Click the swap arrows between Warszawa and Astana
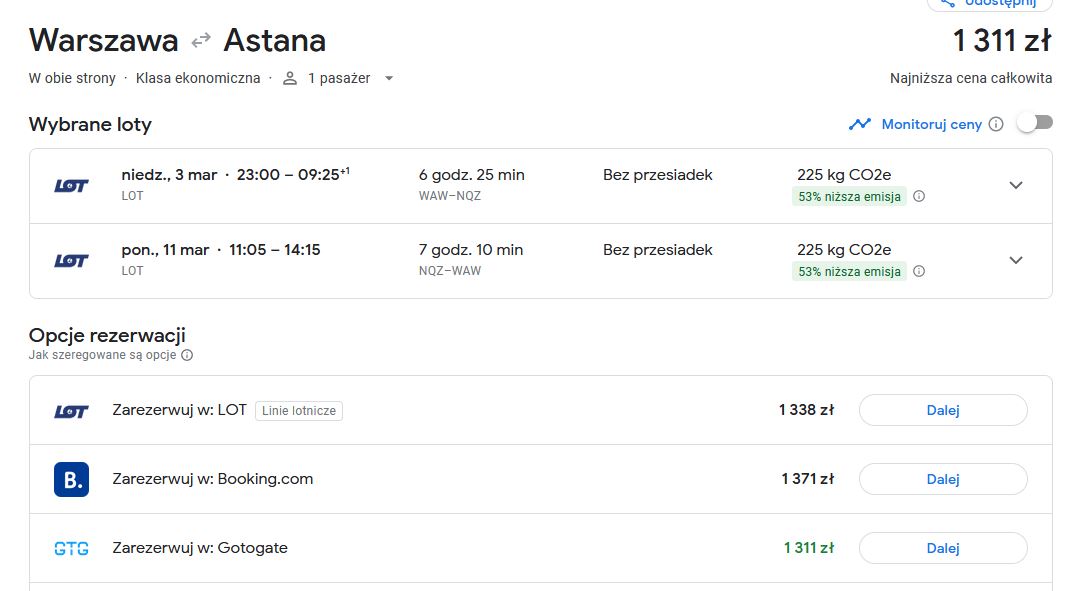 (201, 41)
